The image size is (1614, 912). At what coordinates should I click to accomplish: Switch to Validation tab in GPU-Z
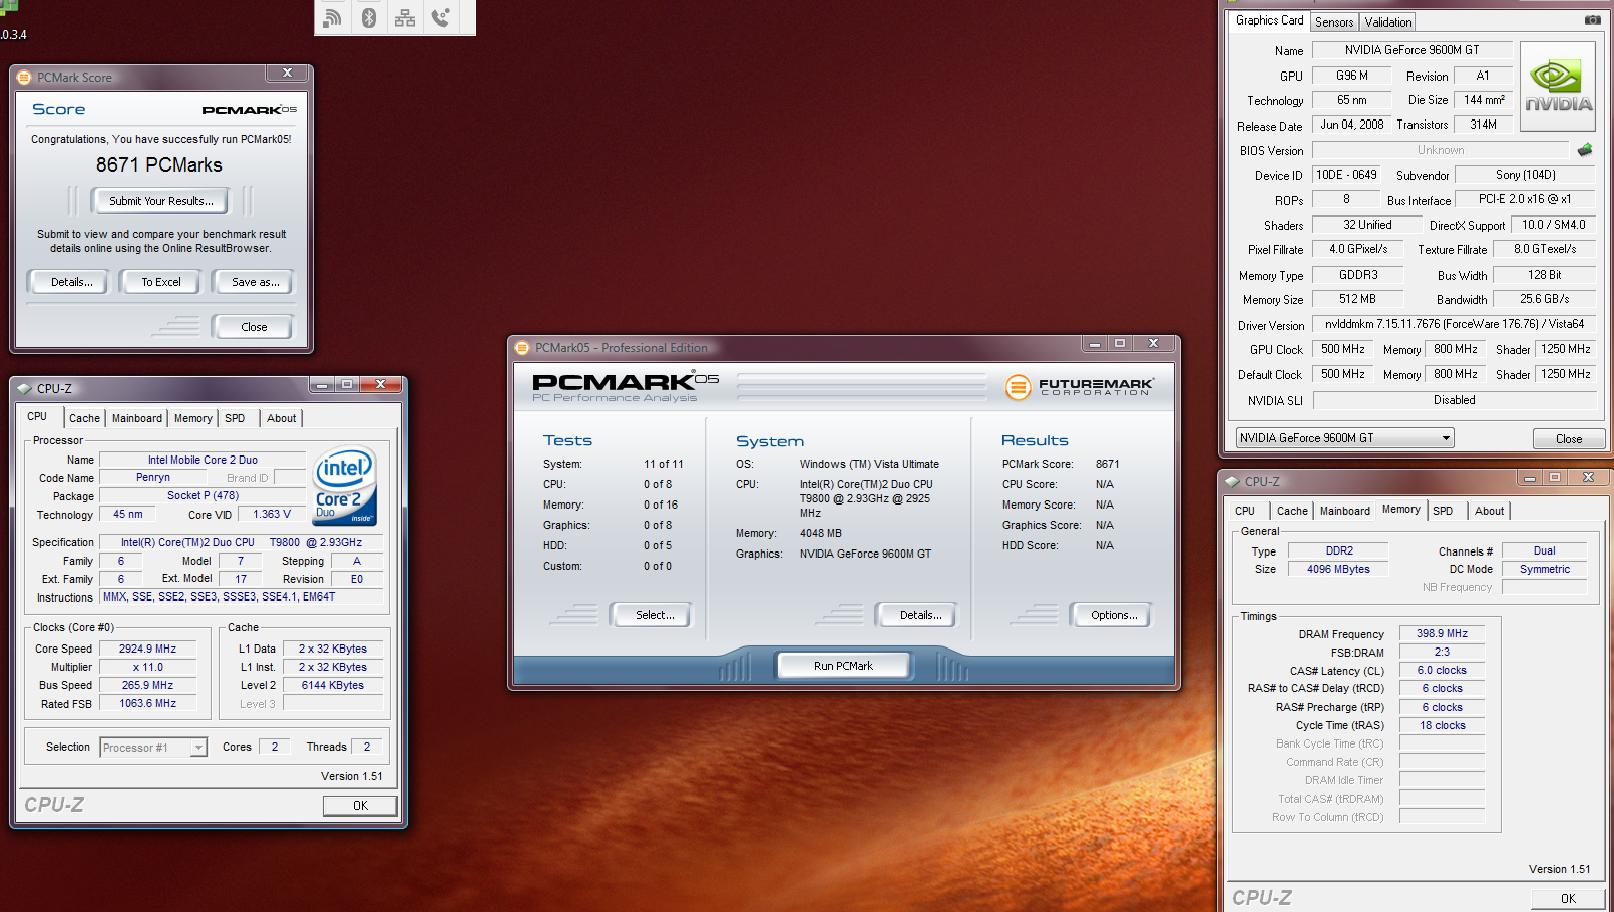tap(1388, 22)
